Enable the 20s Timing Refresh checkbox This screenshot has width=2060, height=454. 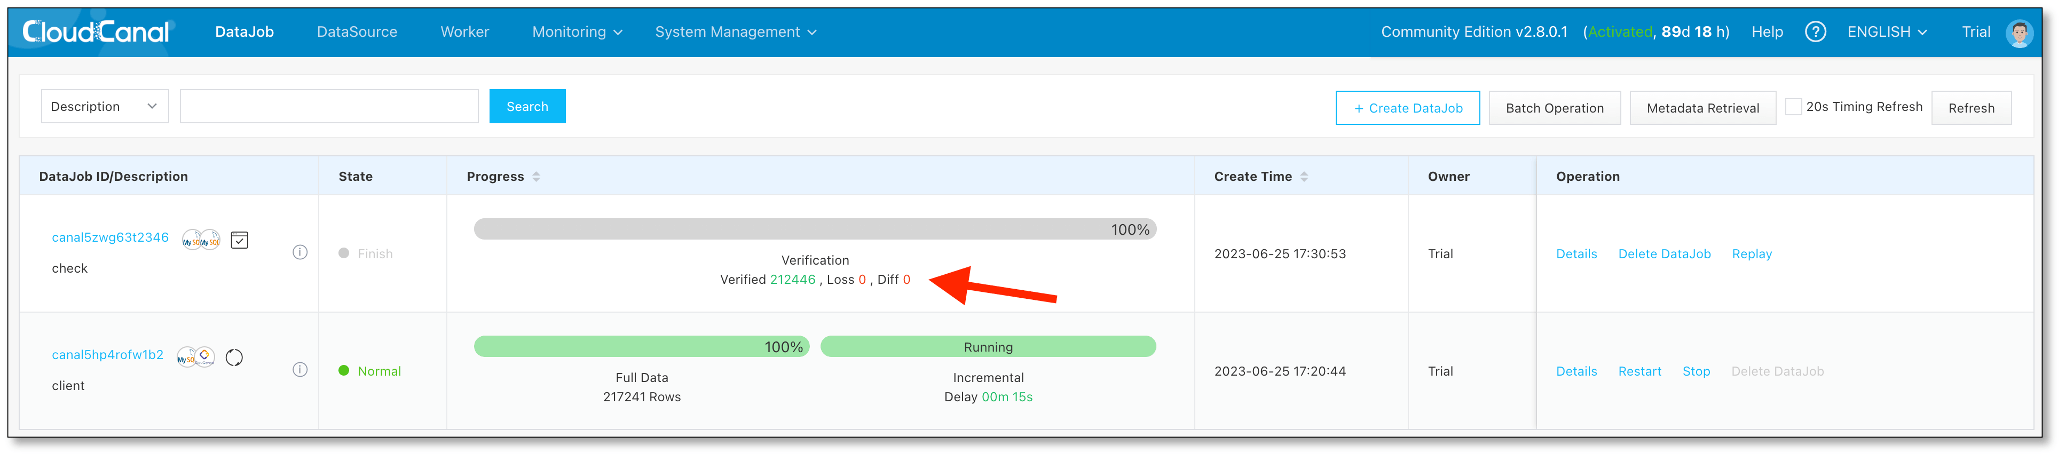[x=1793, y=107]
